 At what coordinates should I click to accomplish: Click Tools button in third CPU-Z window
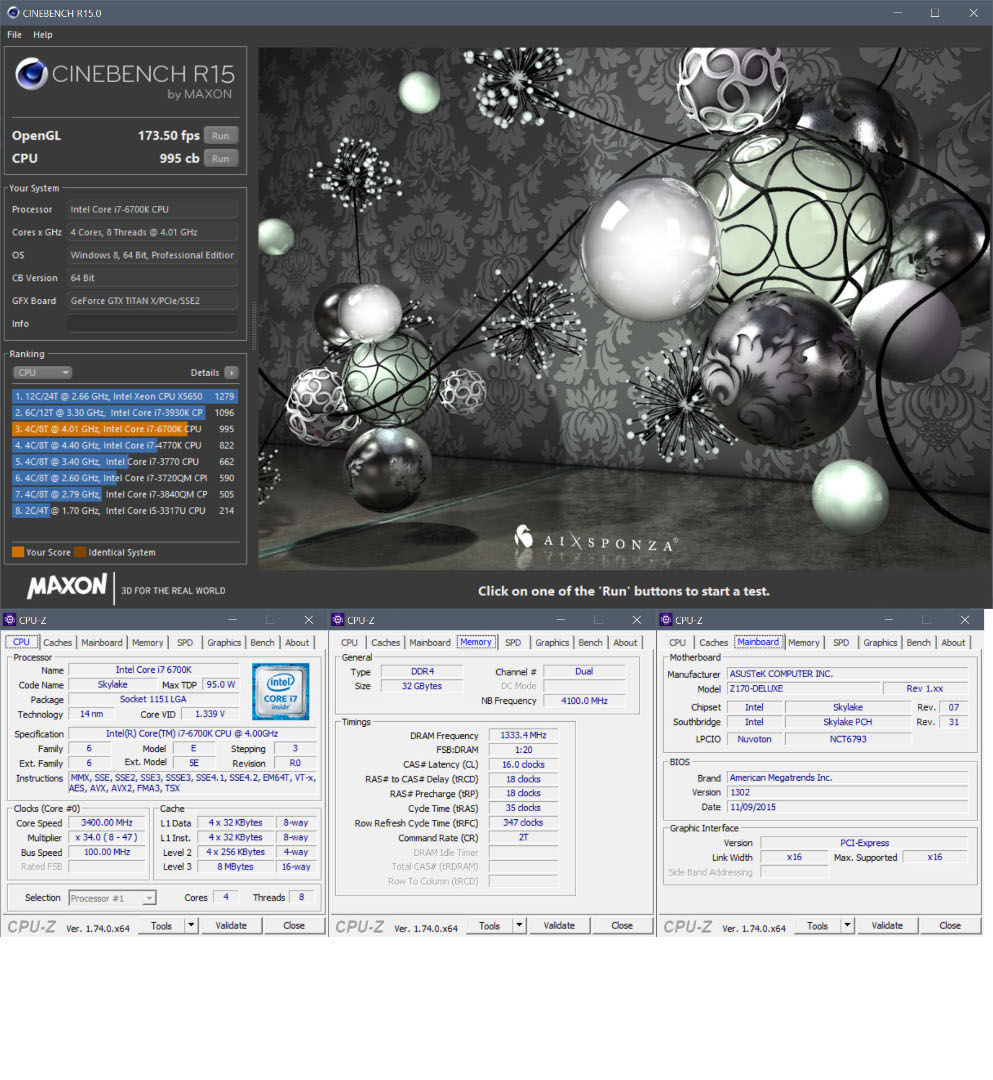click(x=817, y=926)
